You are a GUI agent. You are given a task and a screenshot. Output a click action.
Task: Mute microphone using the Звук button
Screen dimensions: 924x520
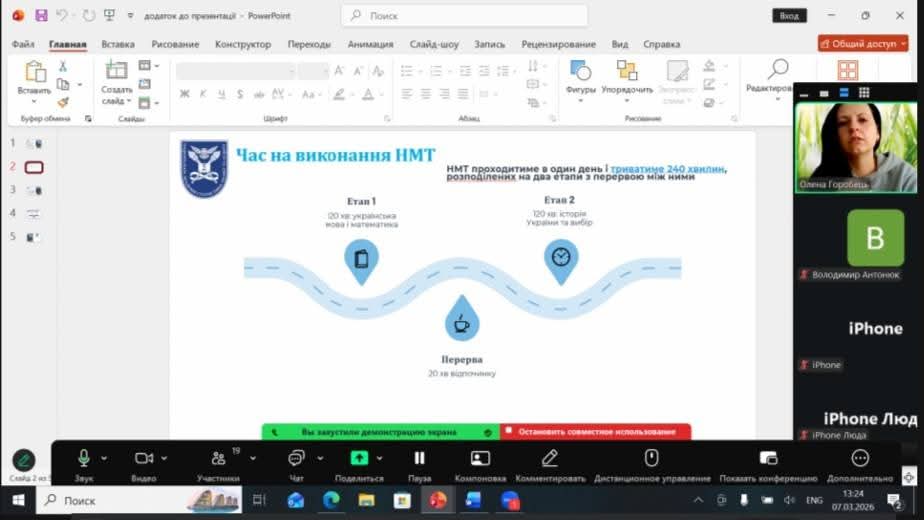(x=84, y=458)
